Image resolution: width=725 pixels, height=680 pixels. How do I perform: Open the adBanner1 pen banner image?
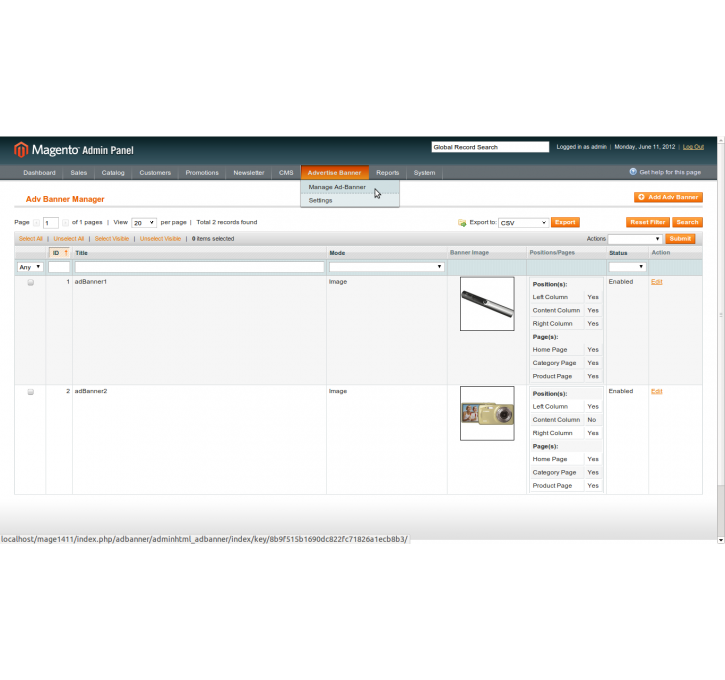pos(487,304)
